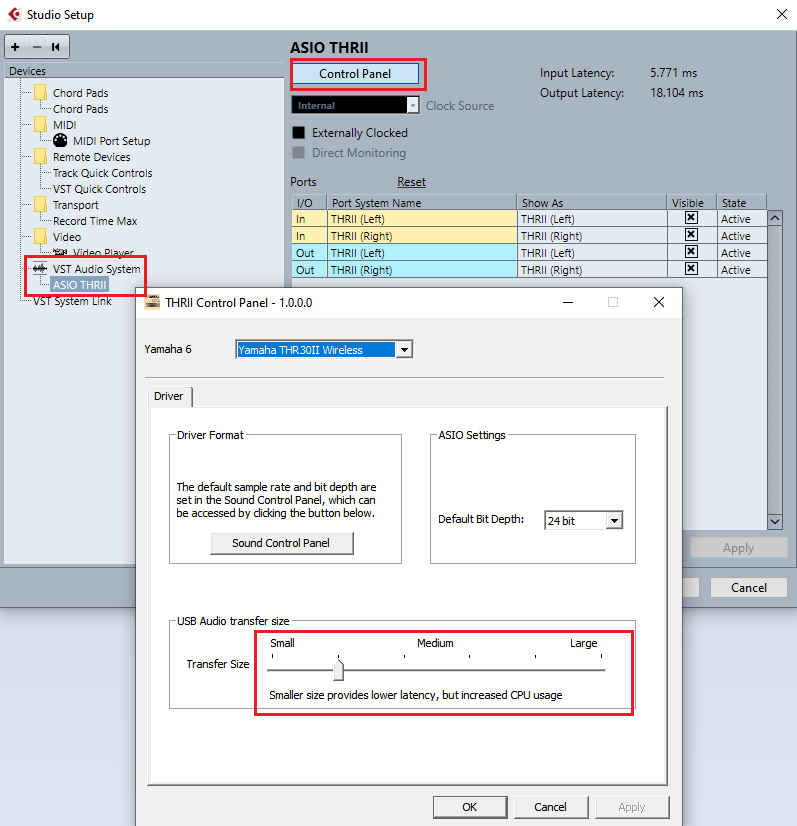Click Show As cell for In THRII (Left)
797x826 pixels.
(x=592, y=219)
